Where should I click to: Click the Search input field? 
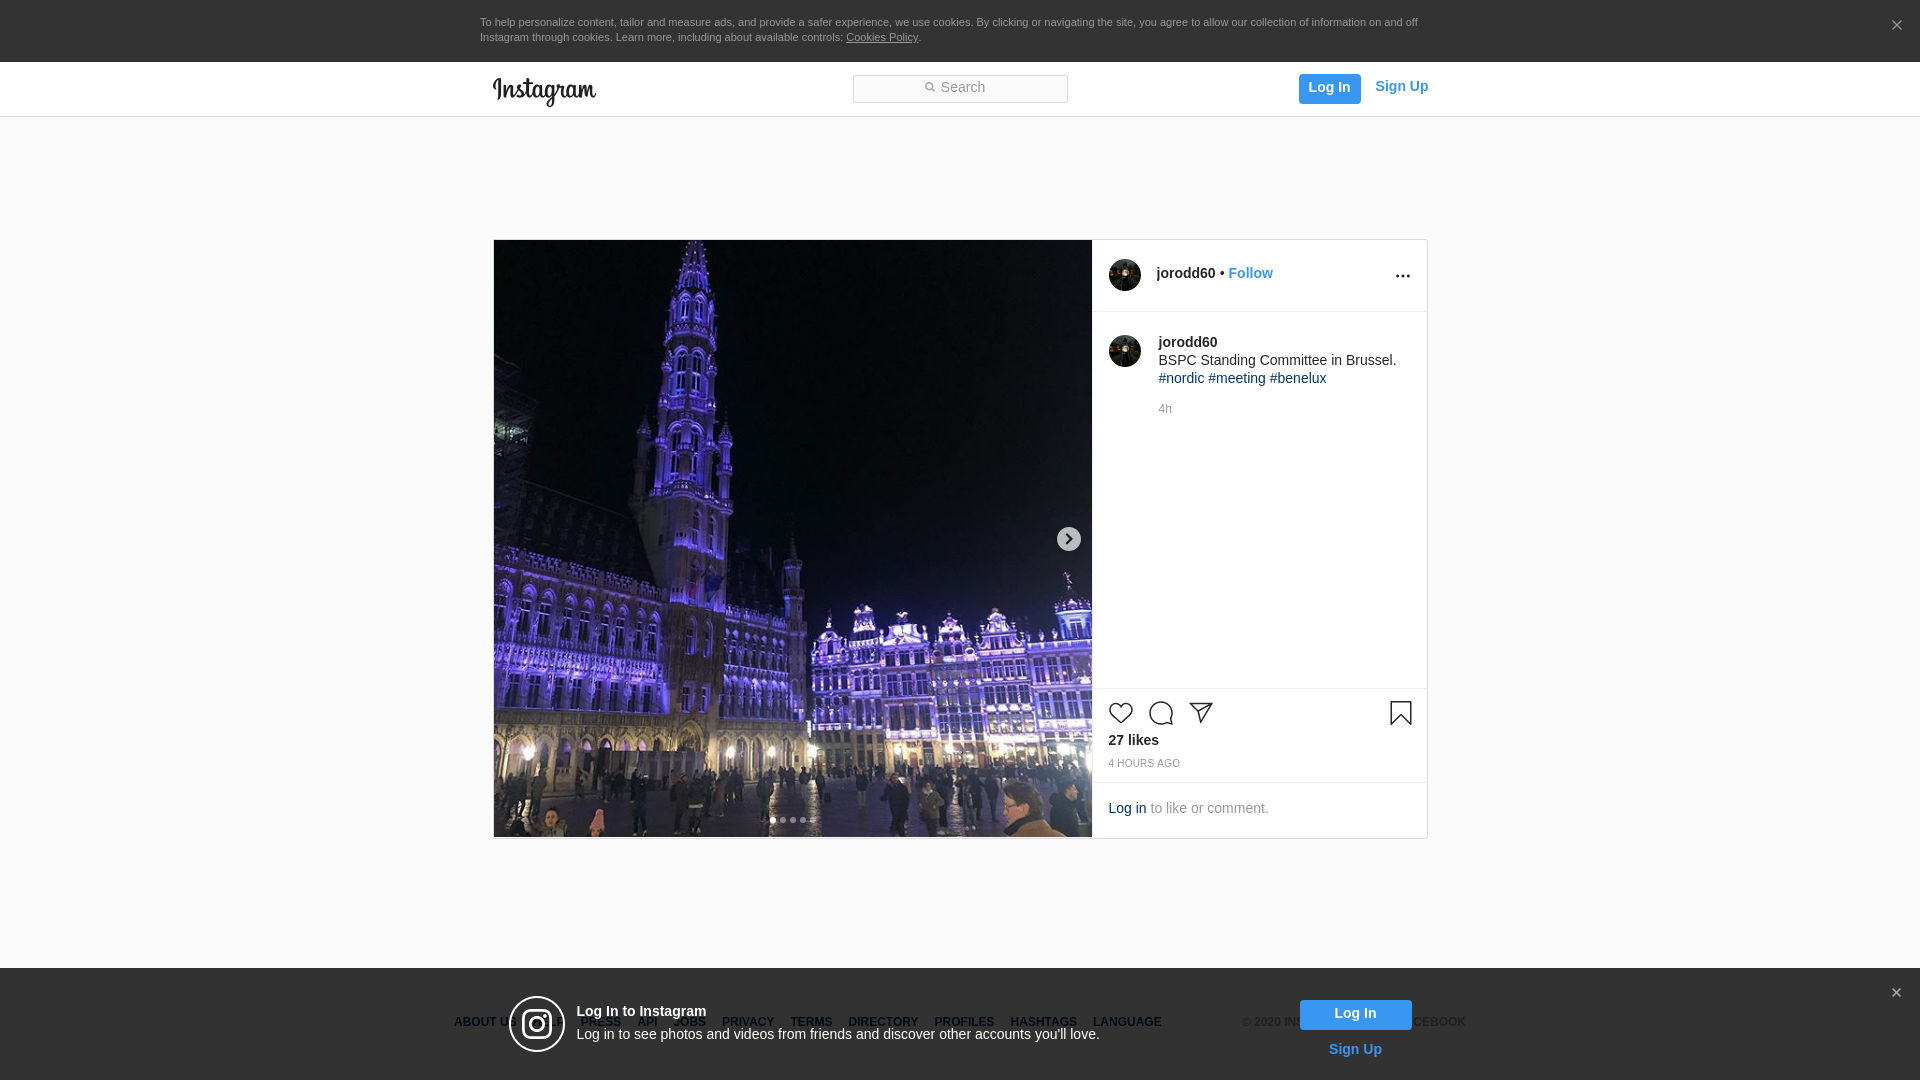tap(960, 88)
